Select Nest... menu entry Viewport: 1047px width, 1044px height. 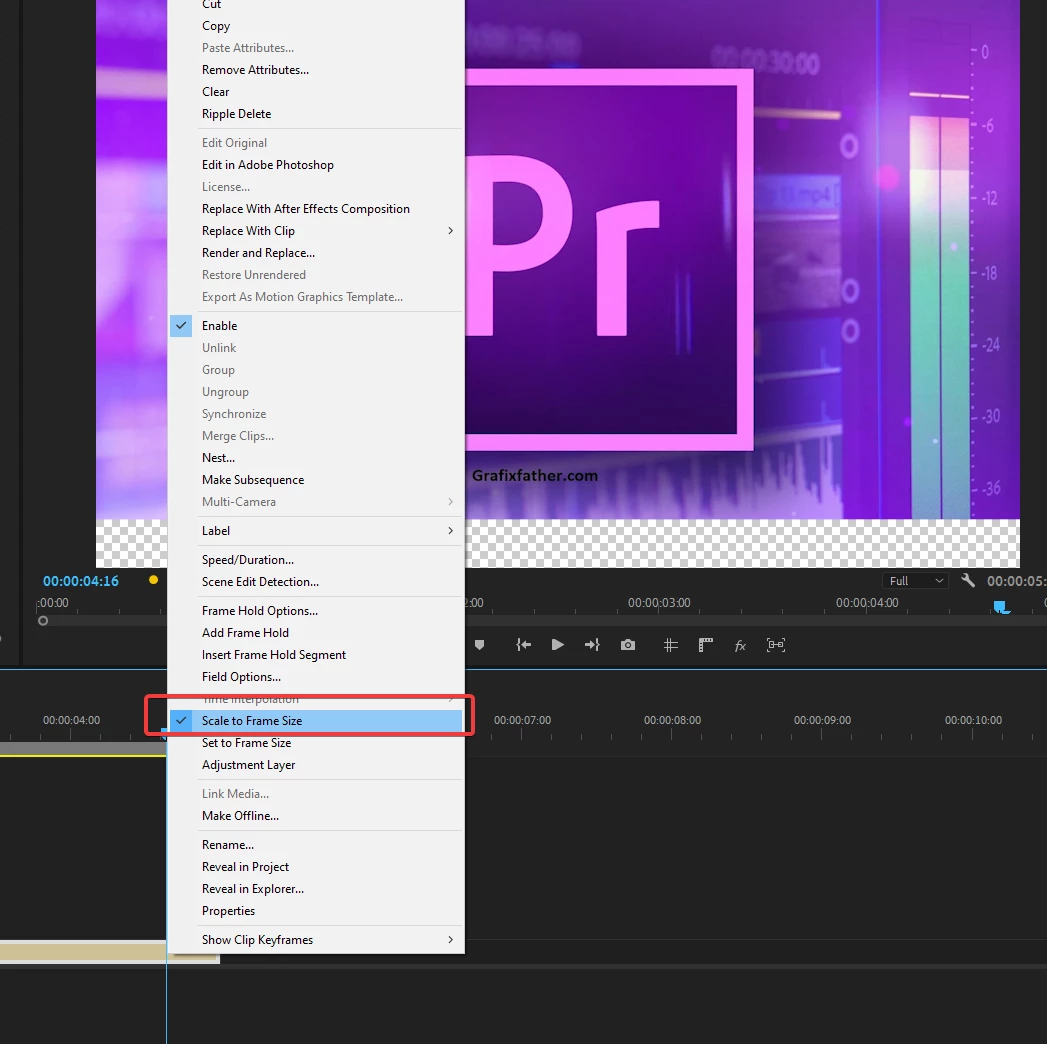316,458
